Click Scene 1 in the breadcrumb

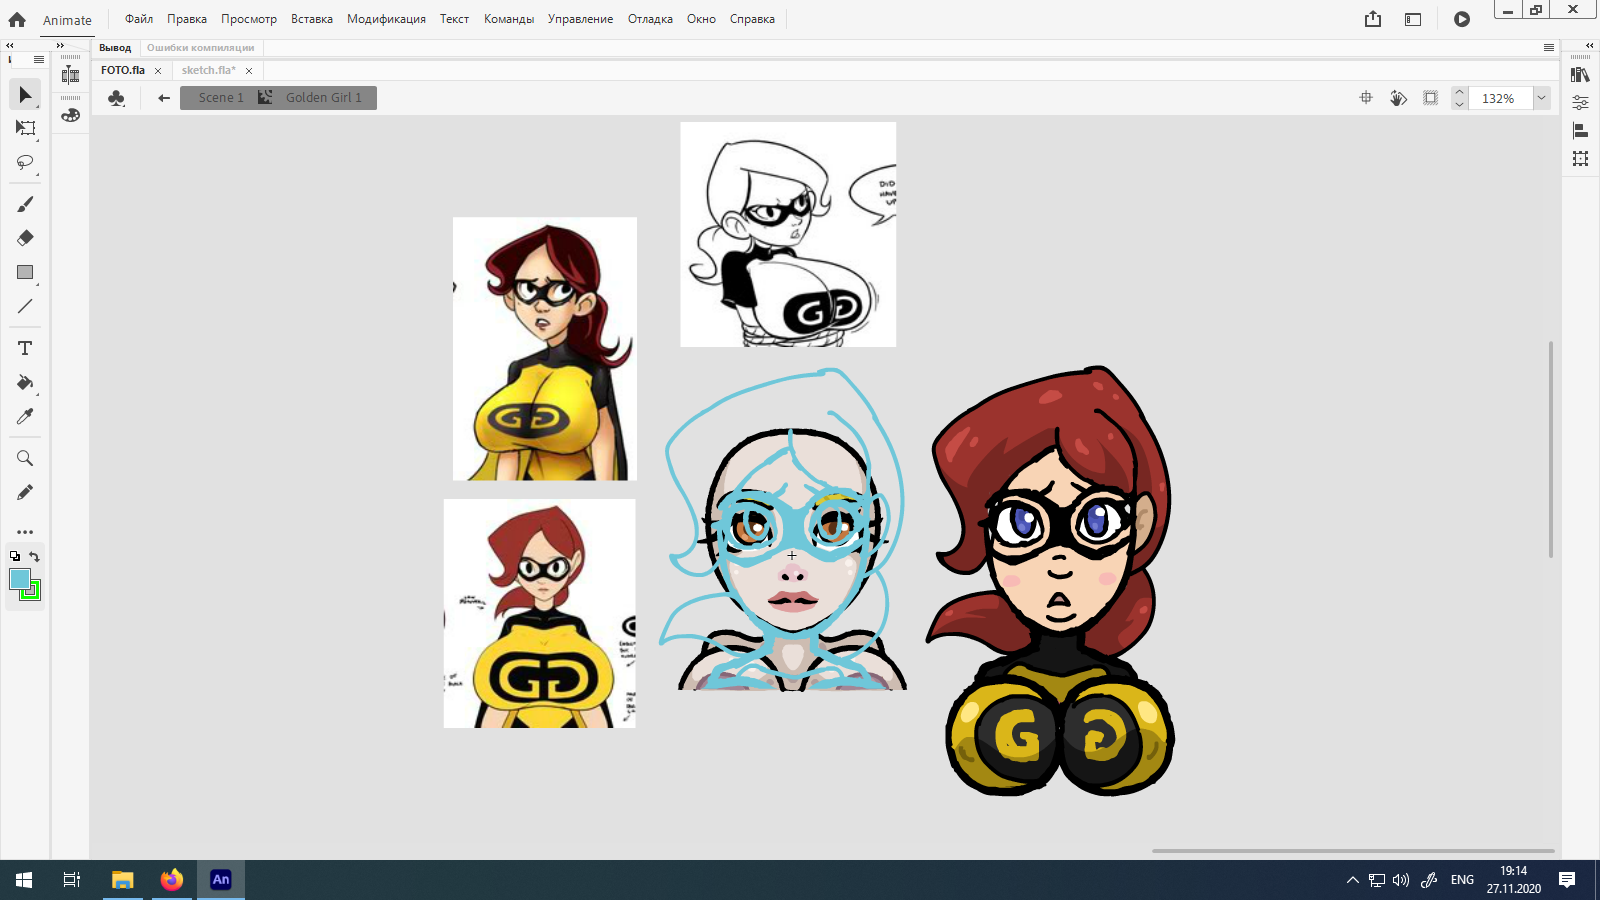pyautogui.click(x=220, y=98)
